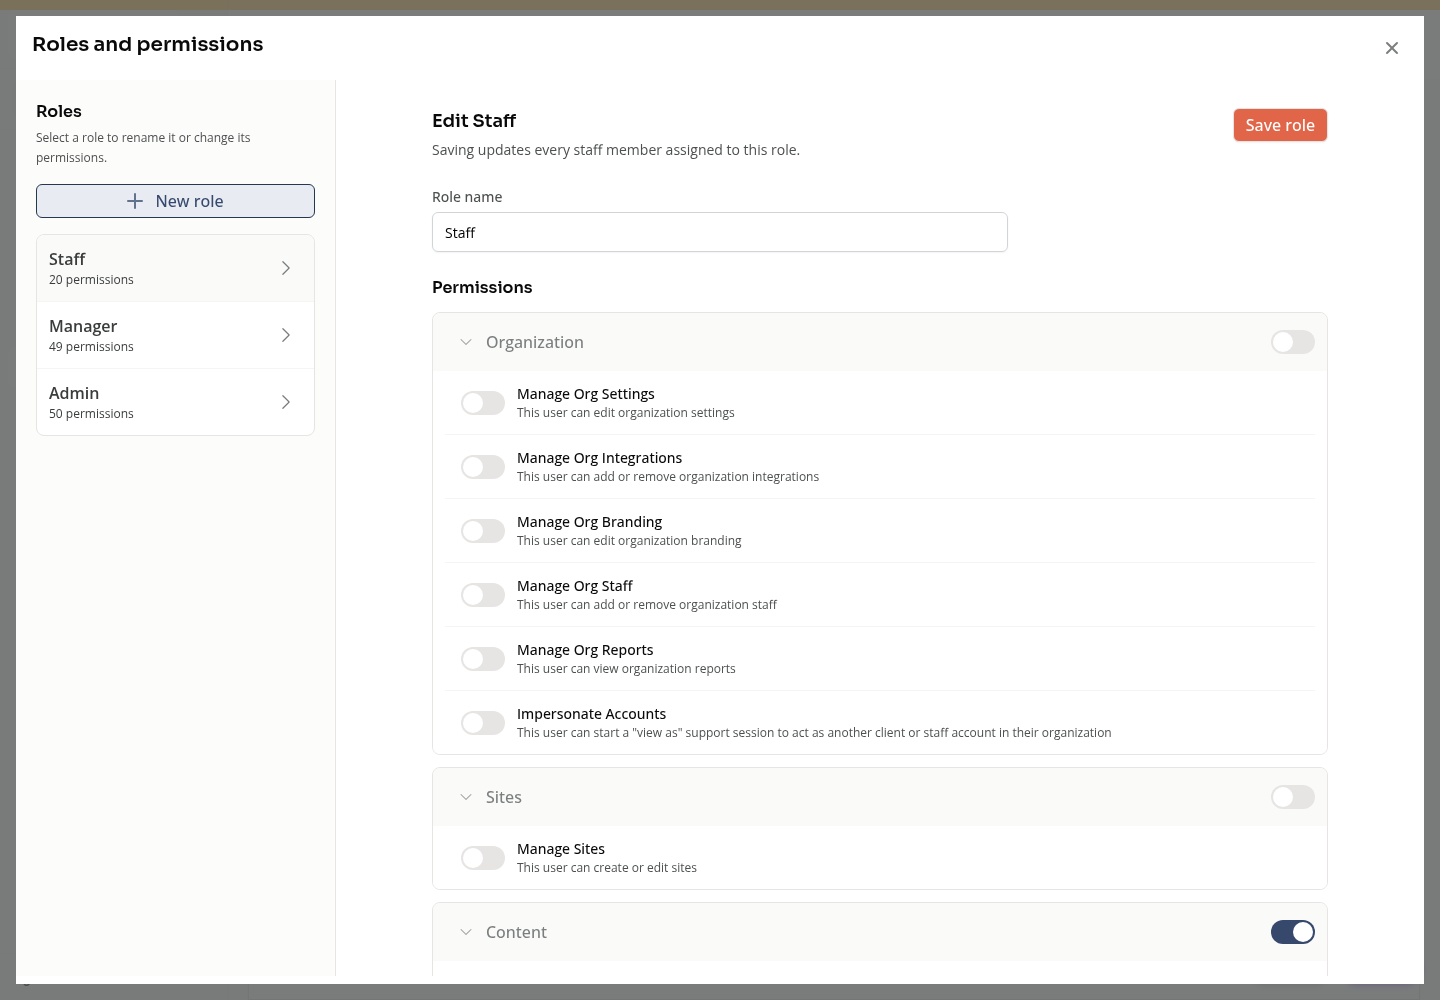Click the Manage Org Staff label
Screen dimensions: 1440x1000
point(575,586)
